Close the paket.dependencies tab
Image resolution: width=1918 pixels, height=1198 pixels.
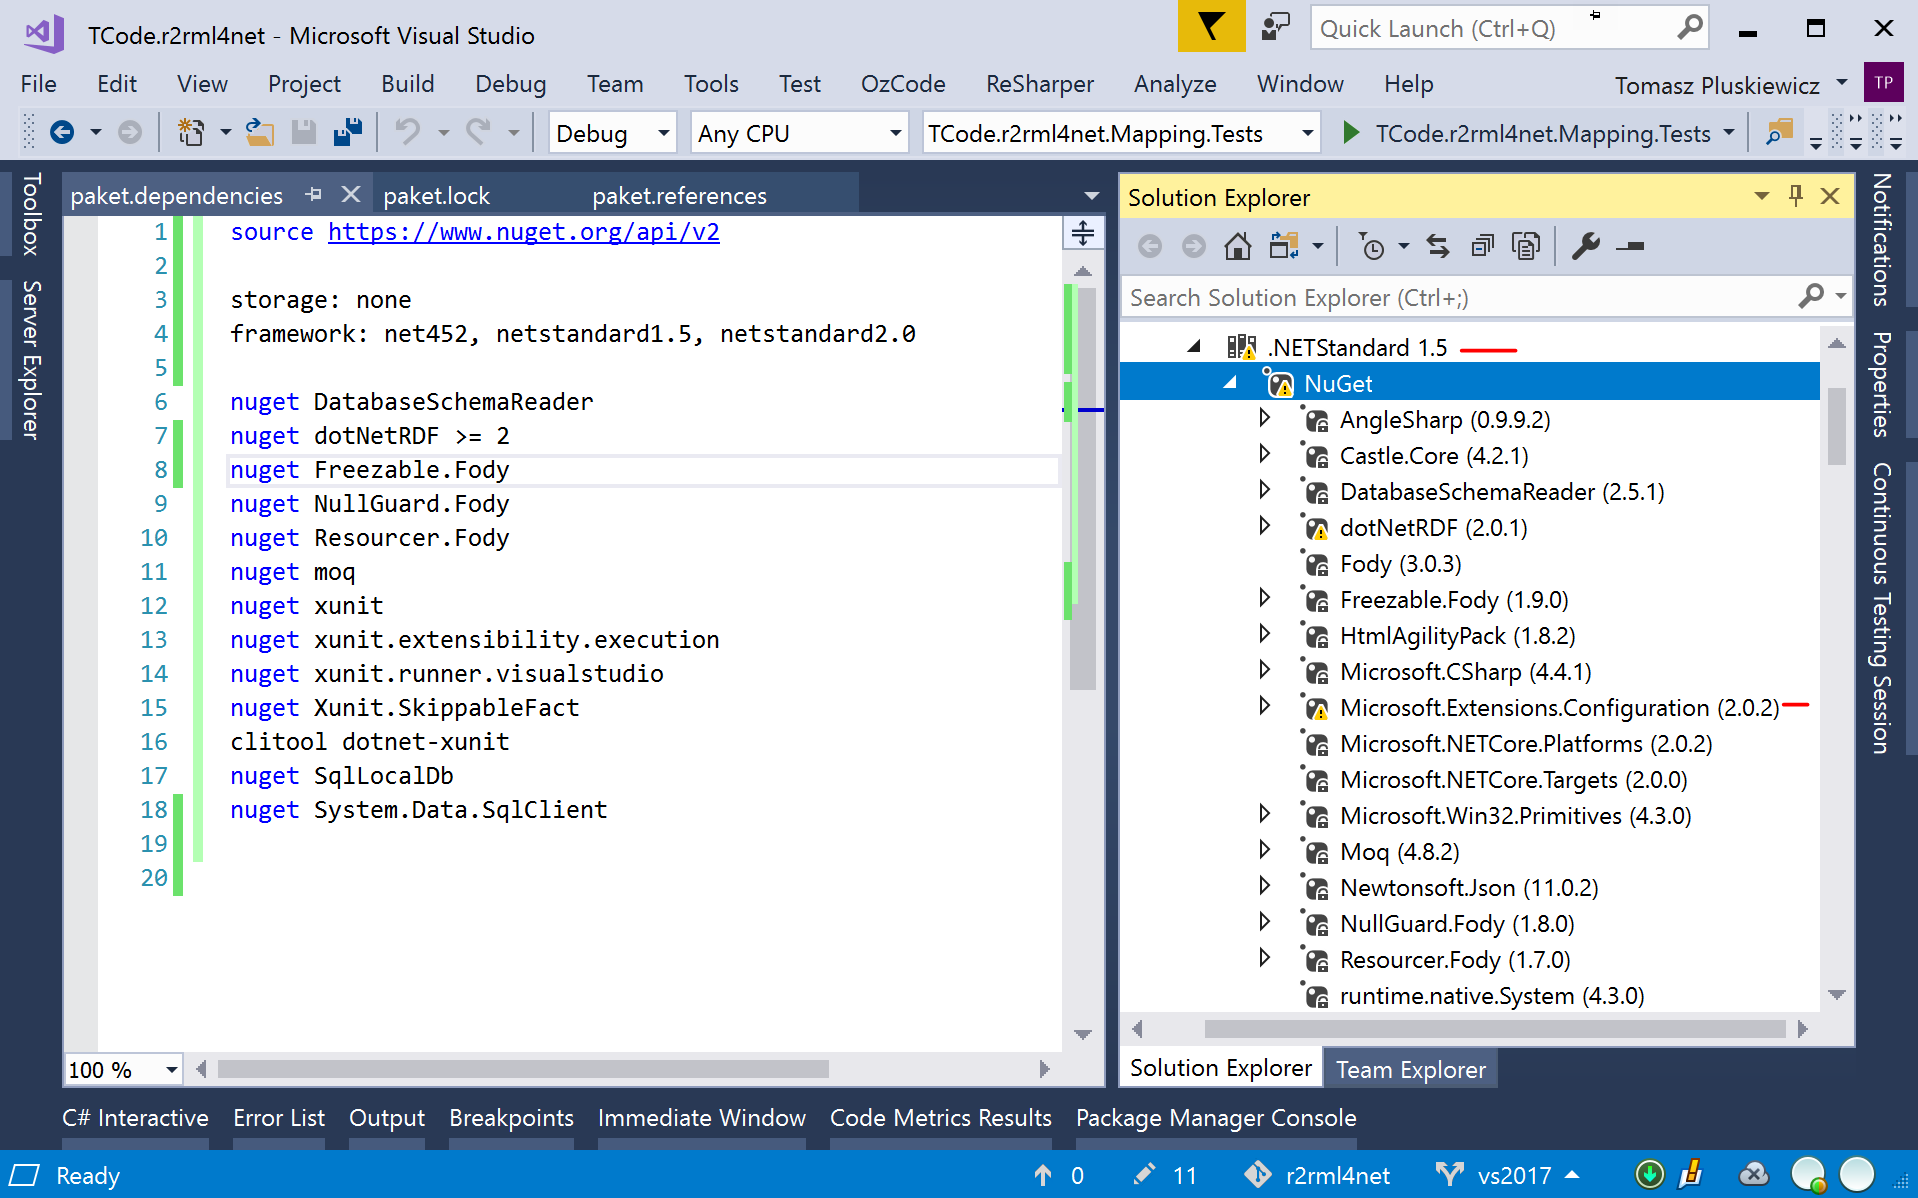coord(350,194)
